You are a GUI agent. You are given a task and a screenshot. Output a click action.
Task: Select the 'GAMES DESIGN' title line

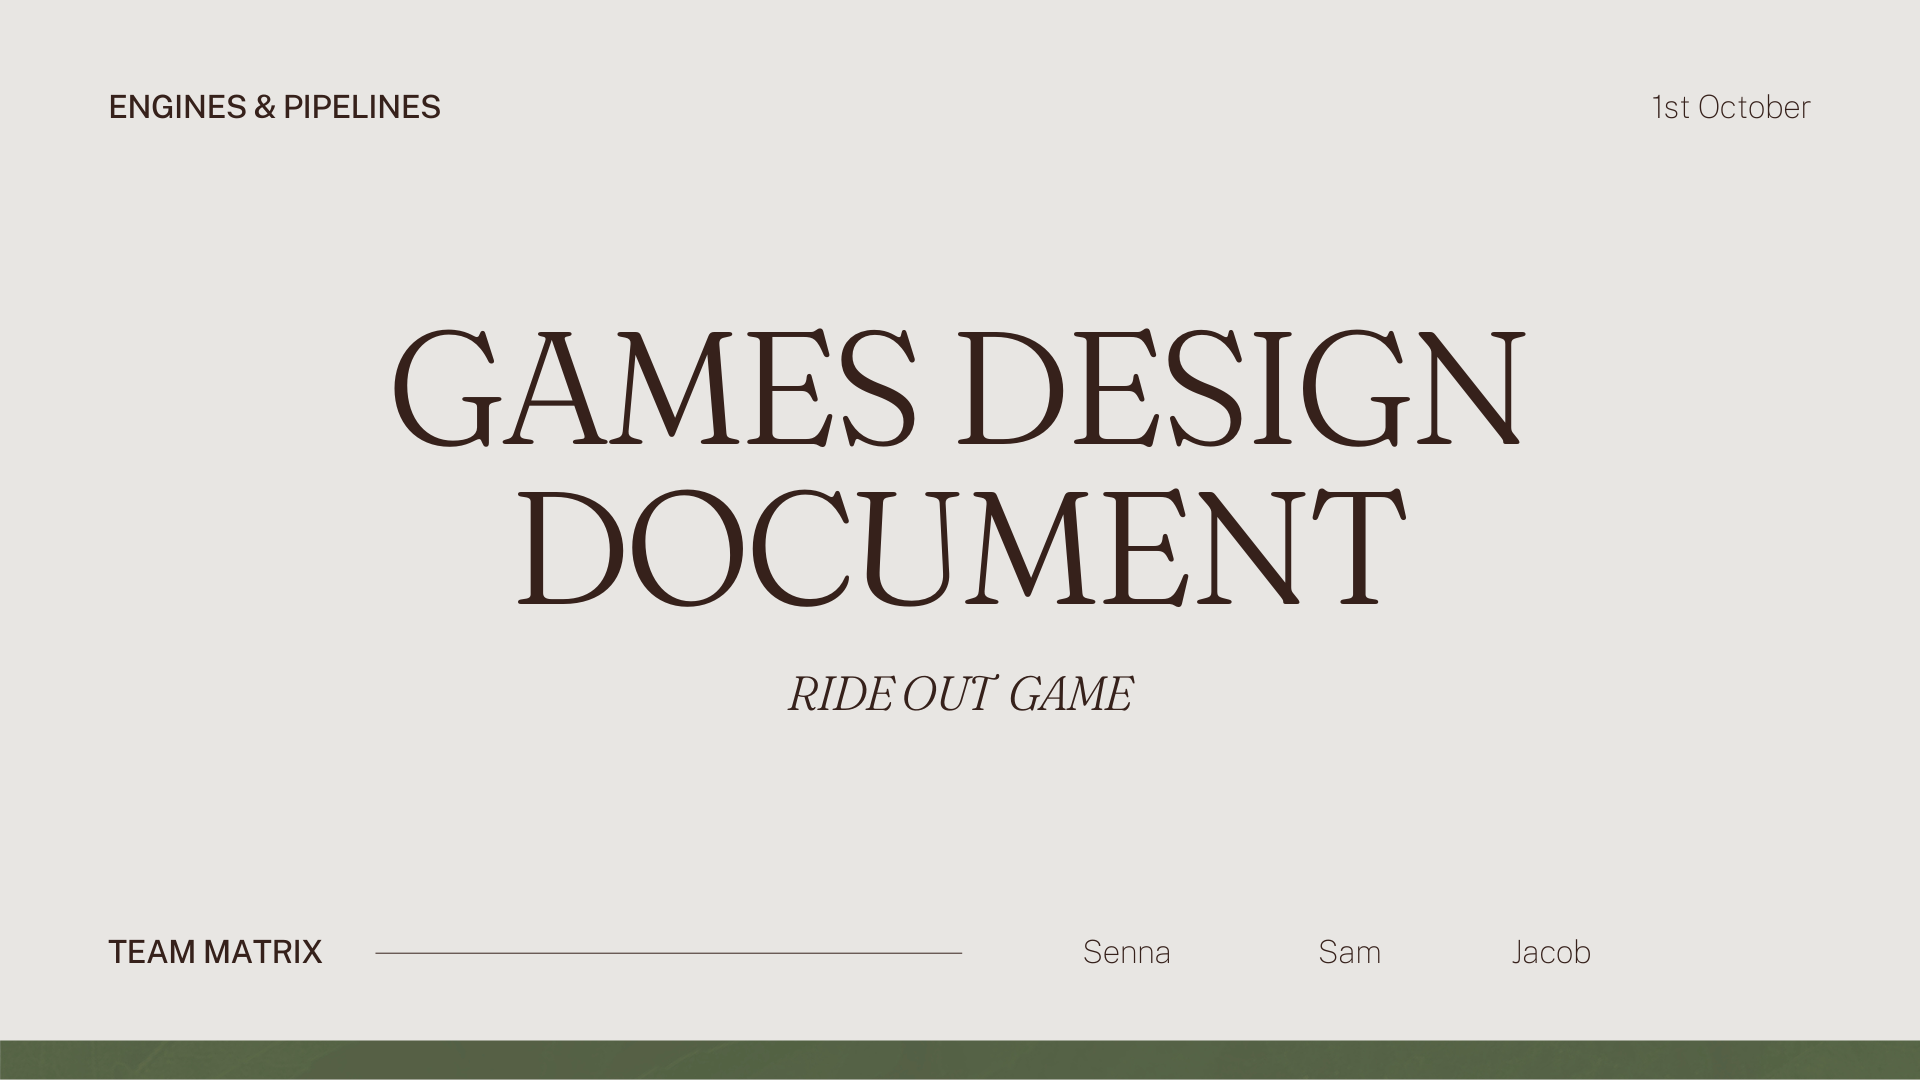(958, 388)
